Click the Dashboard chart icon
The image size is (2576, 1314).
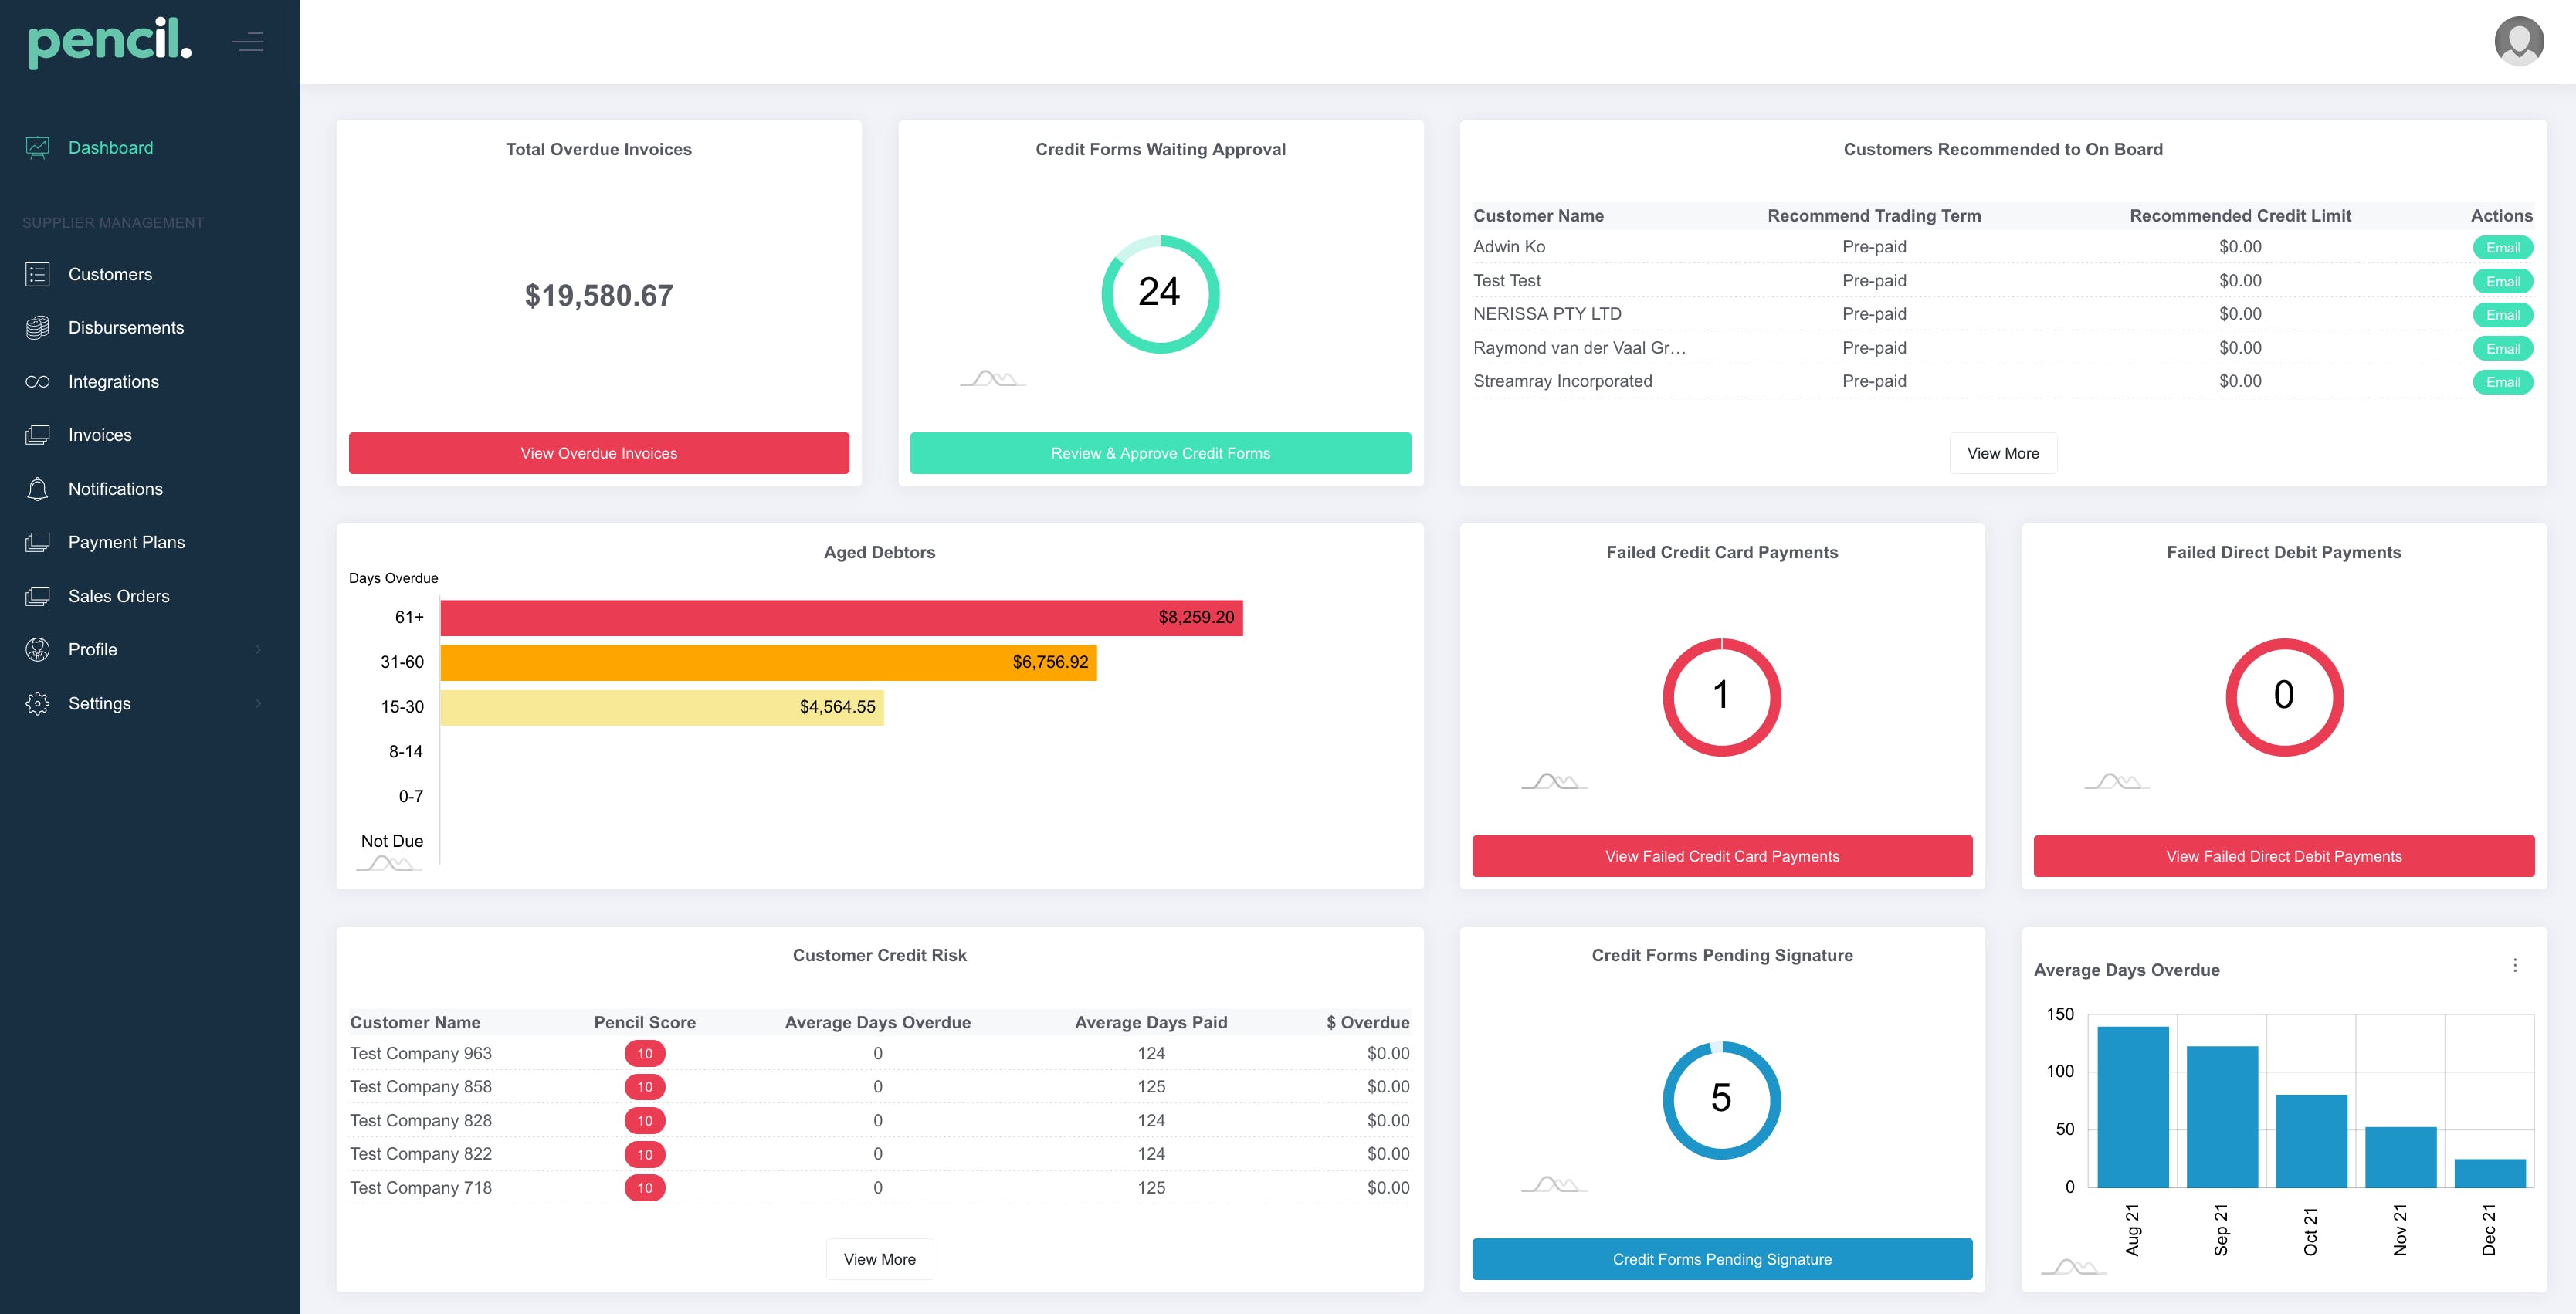[x=38, y=148]
